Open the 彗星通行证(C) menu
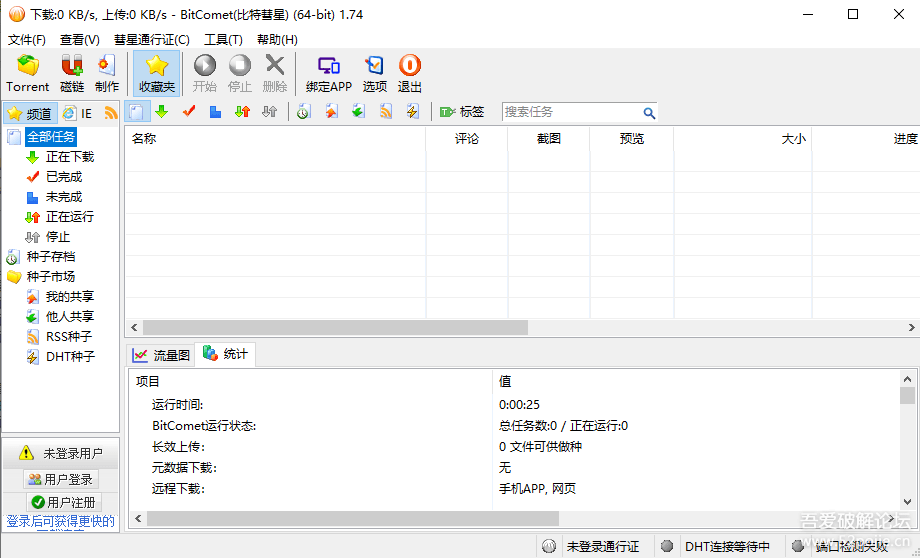920x558 pixels. [x=152, y=39]
